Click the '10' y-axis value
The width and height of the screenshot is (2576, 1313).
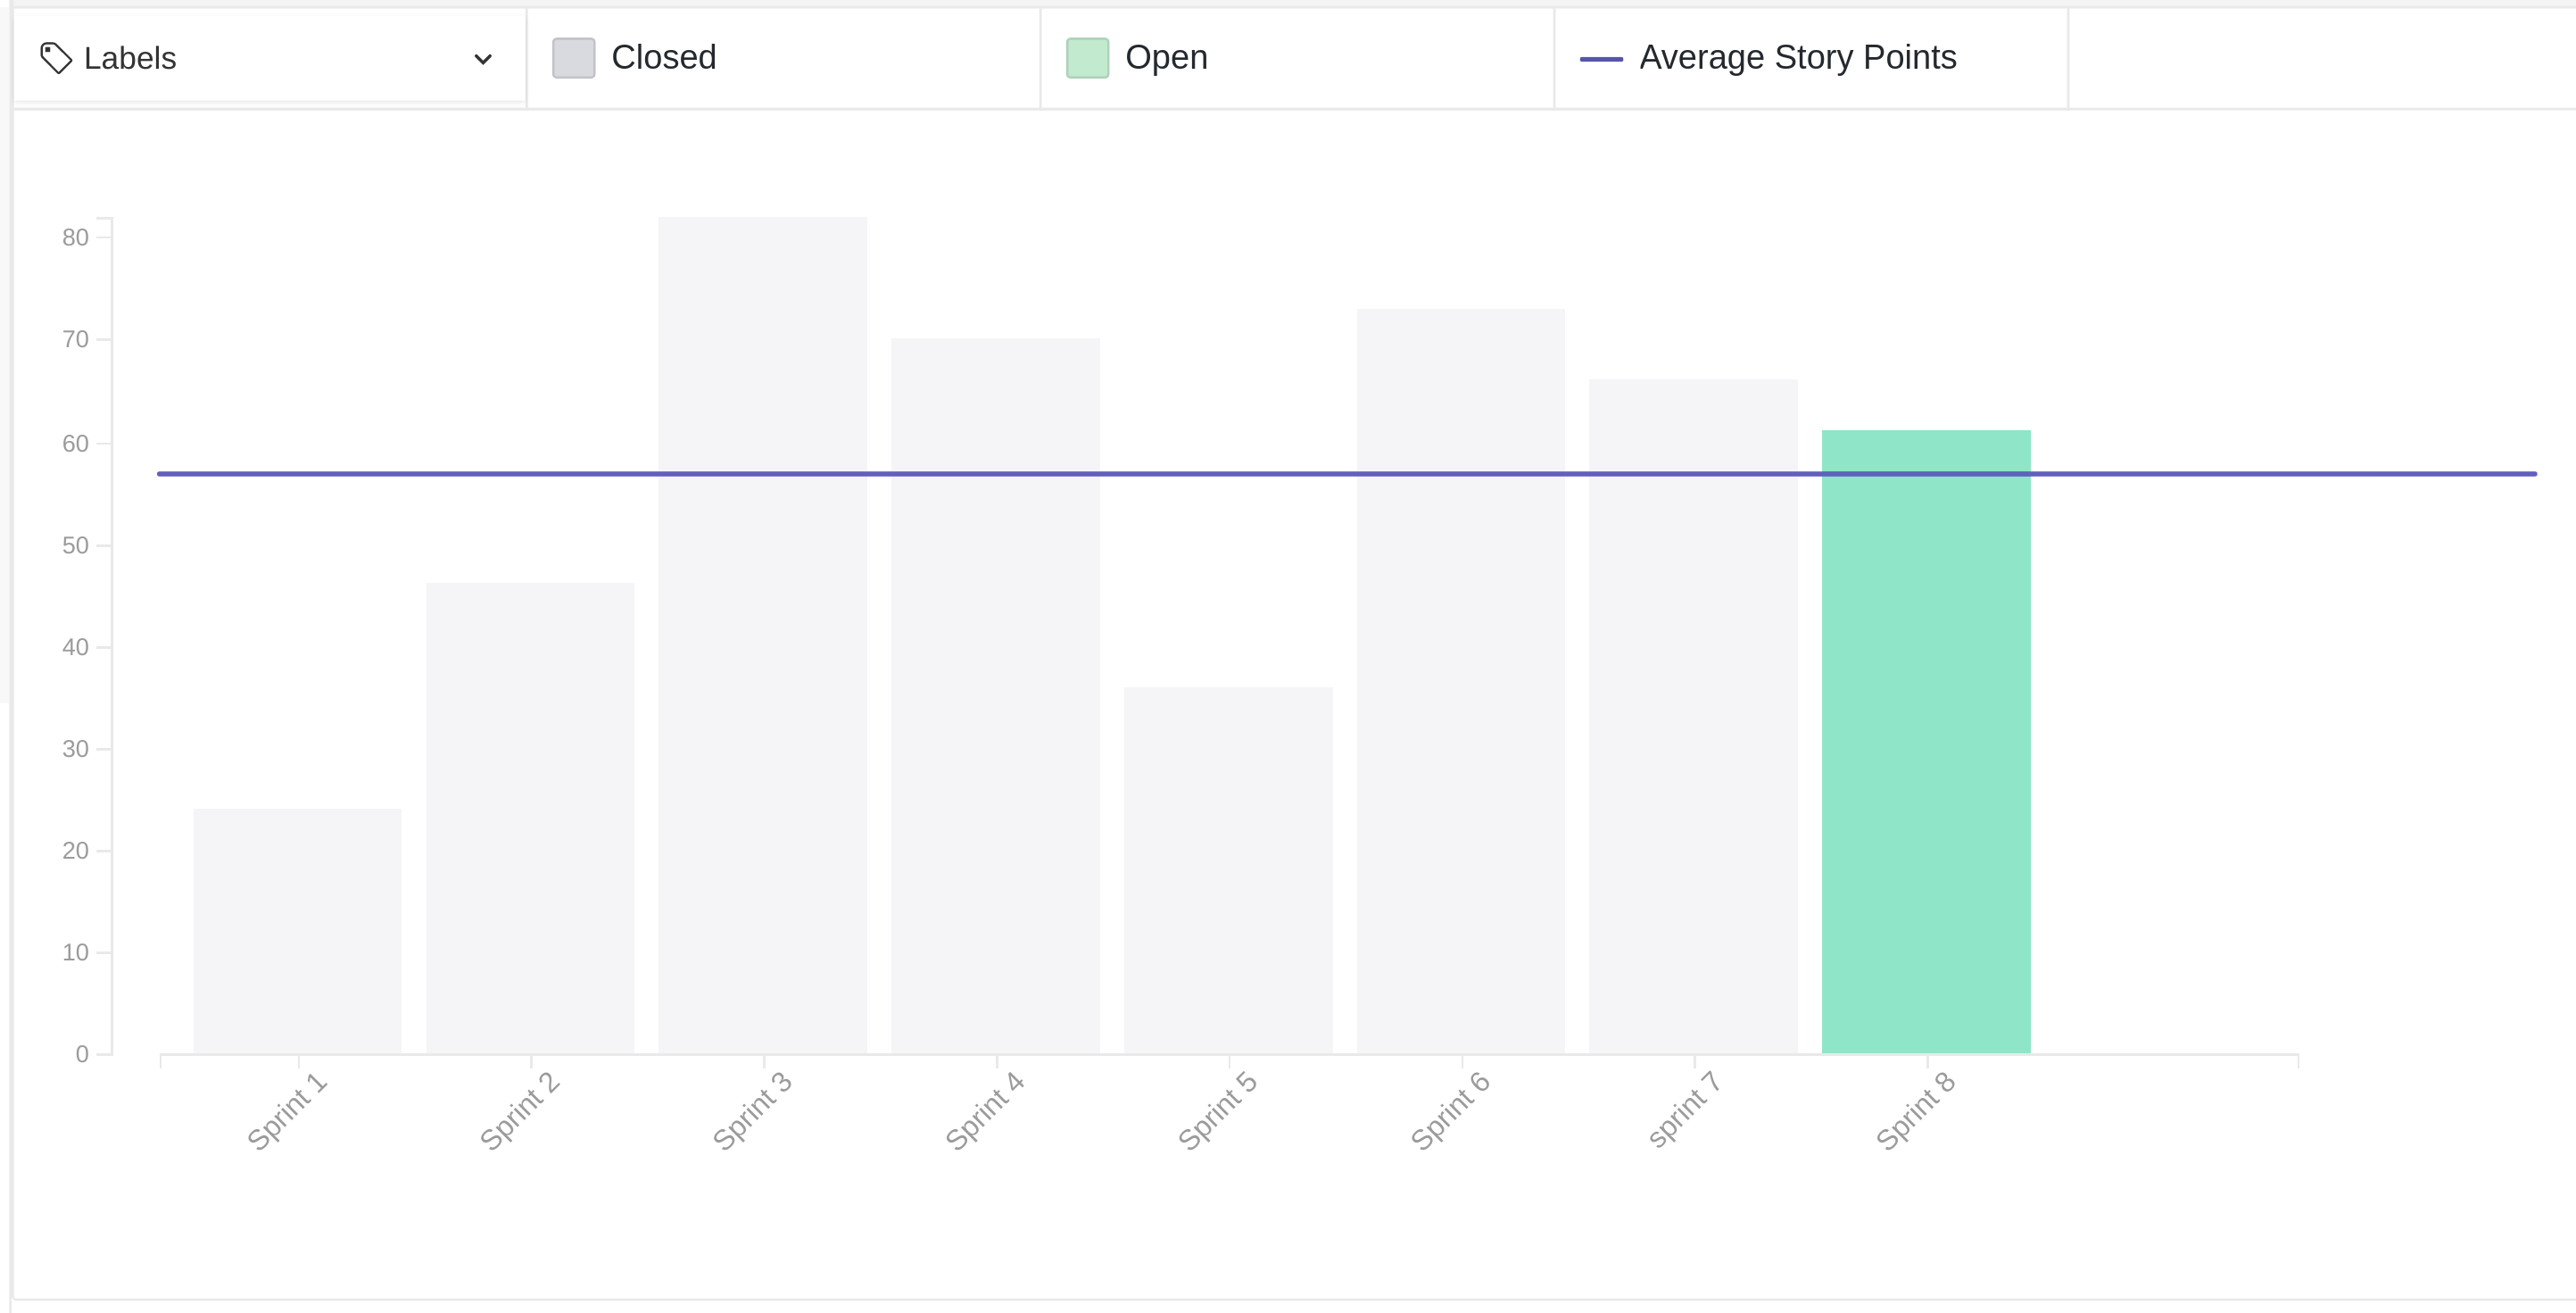click(75, 953)
